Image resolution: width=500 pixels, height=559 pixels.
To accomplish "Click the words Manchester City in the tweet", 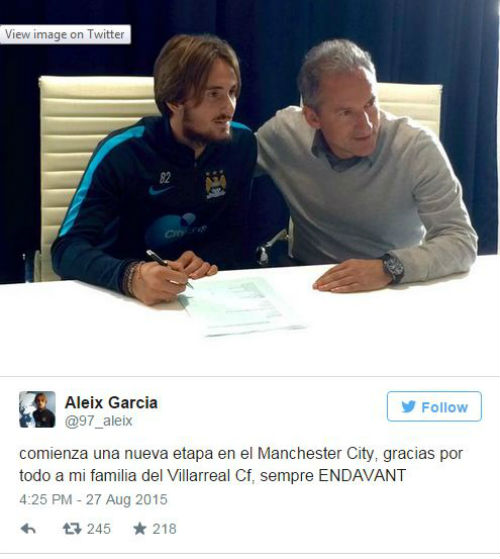I will (315, 454).
